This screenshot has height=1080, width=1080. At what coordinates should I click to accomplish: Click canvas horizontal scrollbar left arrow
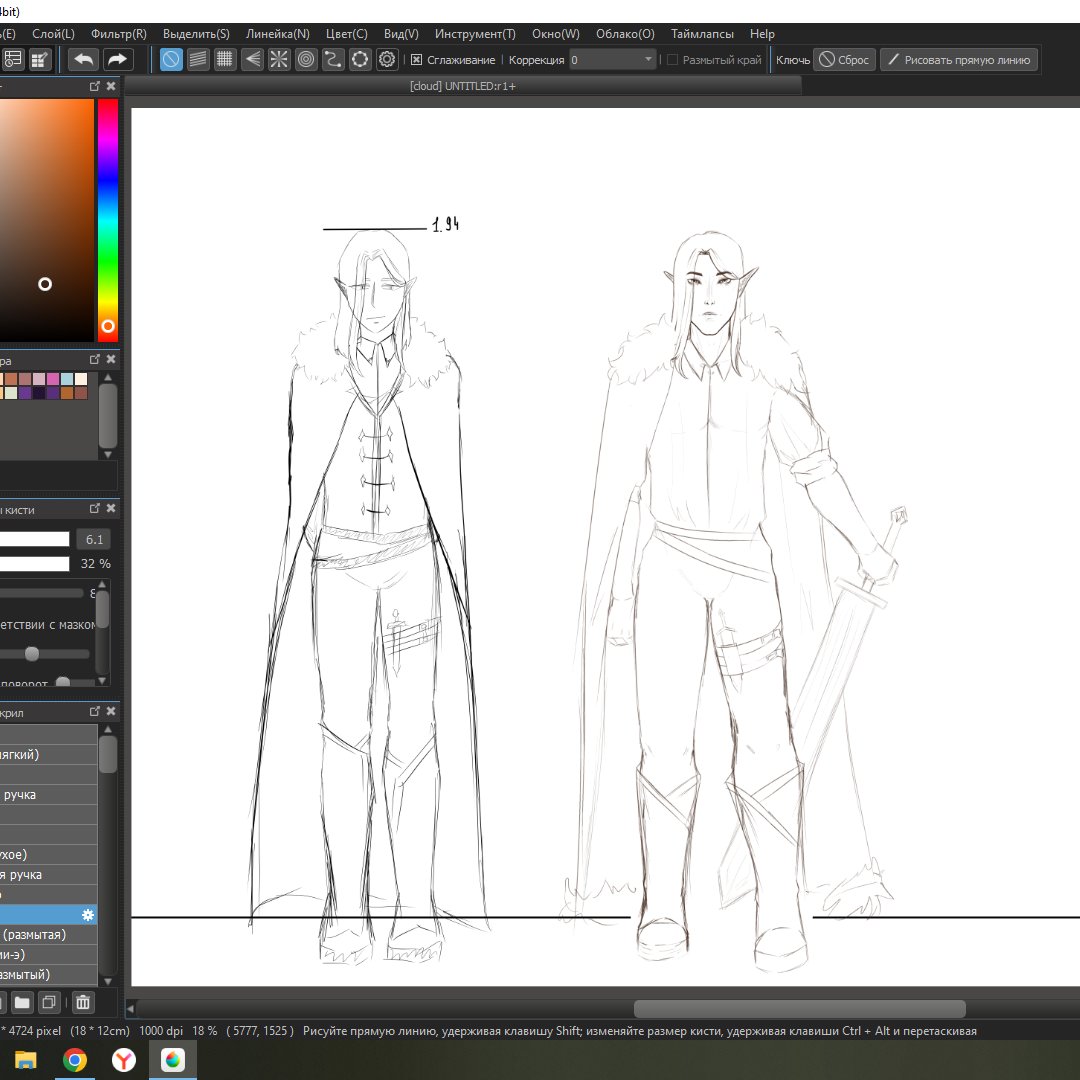click(x=131, y=1008)
